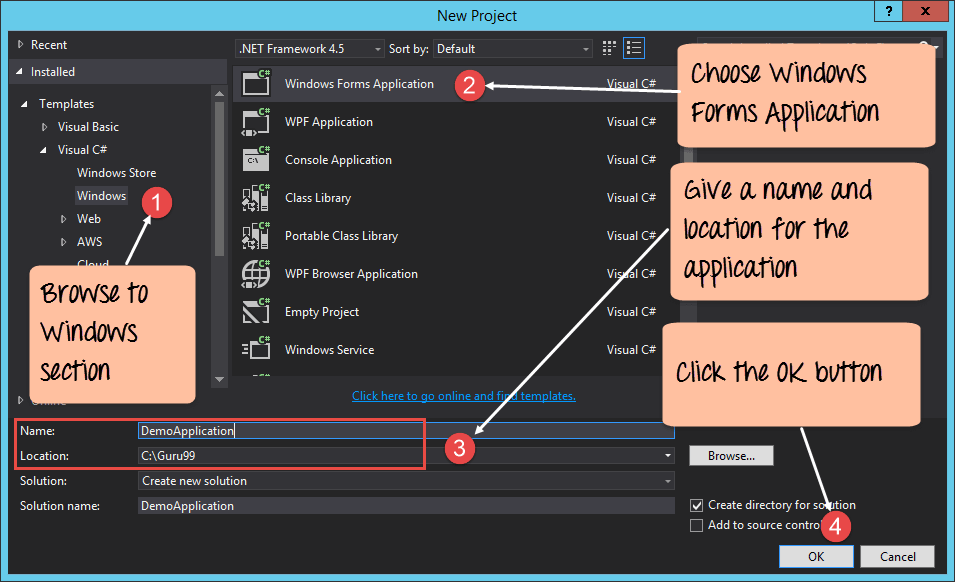Pick the Class Library template icon
The width and height of the screenshot is (955, 582).
click(x=256, y=198)
